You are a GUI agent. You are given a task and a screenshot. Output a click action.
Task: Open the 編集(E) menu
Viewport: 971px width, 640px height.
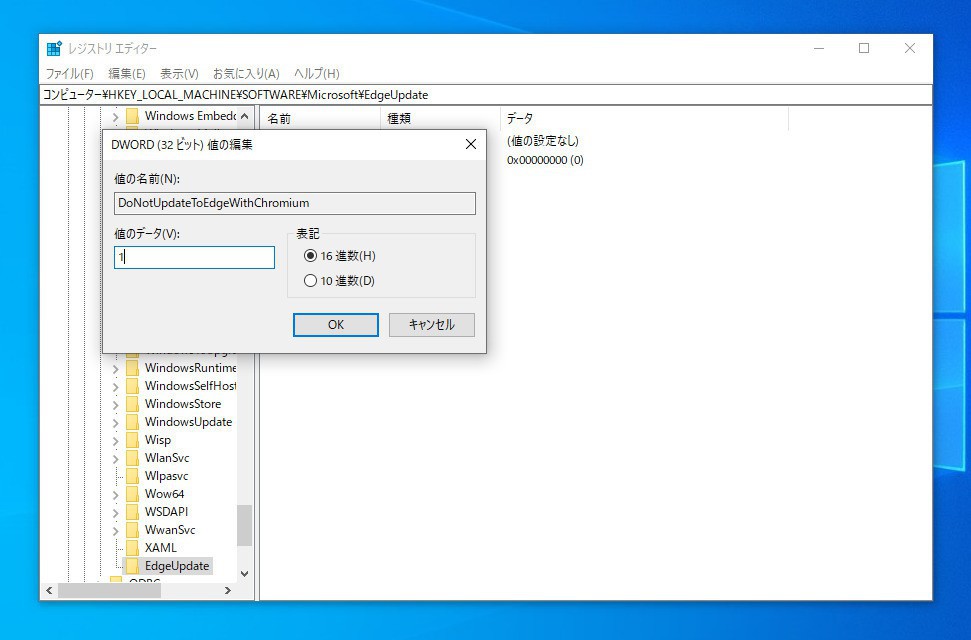coord(127,74)
